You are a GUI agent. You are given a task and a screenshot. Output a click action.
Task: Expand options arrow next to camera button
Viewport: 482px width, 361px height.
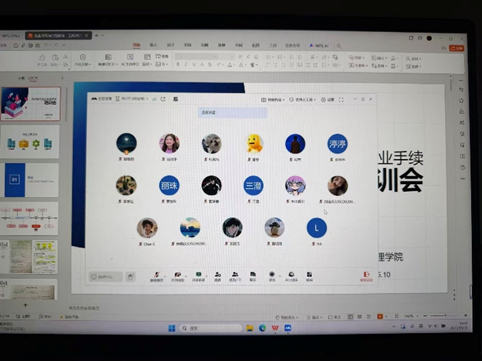point(185,276)
